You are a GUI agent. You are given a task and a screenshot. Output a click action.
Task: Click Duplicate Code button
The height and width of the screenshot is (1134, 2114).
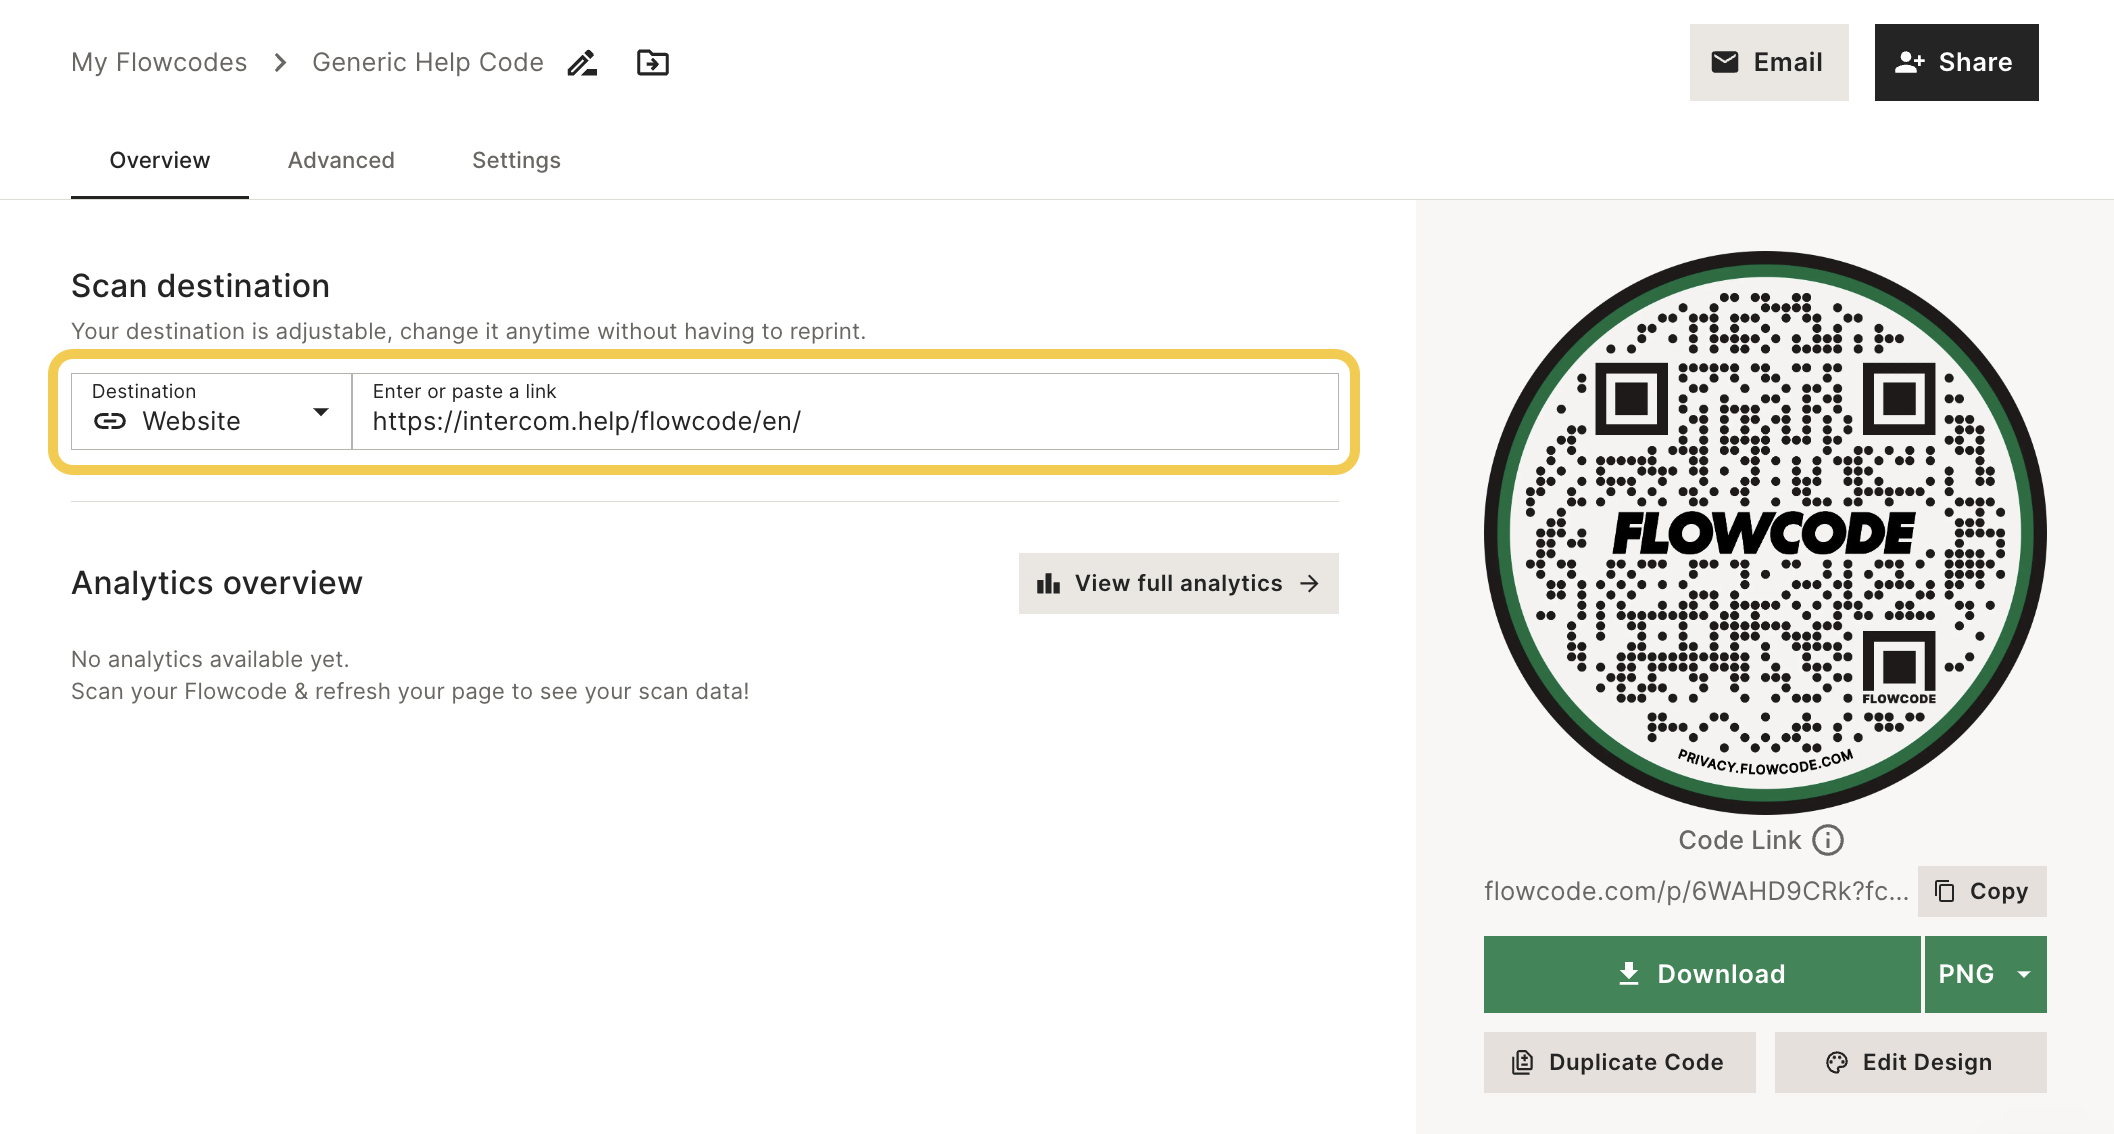pyautogui.click(x=1619, y=1062)
